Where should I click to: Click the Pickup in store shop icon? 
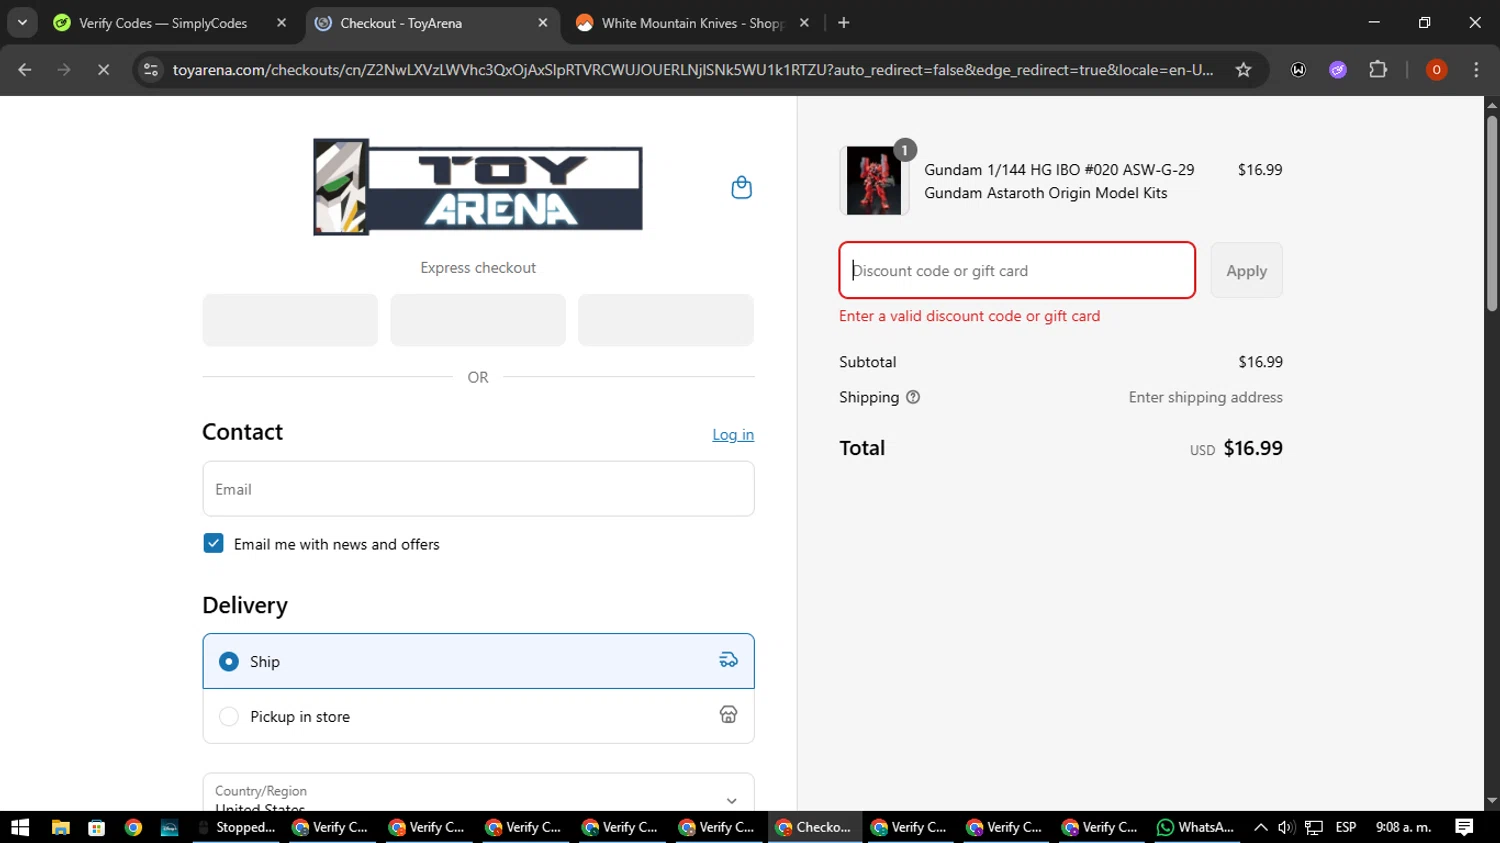[728, 714]
